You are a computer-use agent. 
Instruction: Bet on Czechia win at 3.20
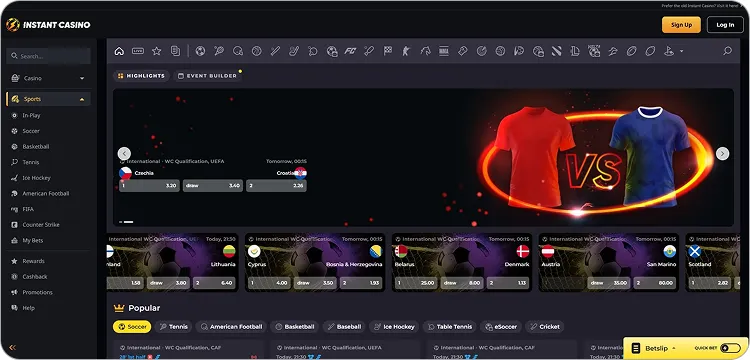point(149,185)
